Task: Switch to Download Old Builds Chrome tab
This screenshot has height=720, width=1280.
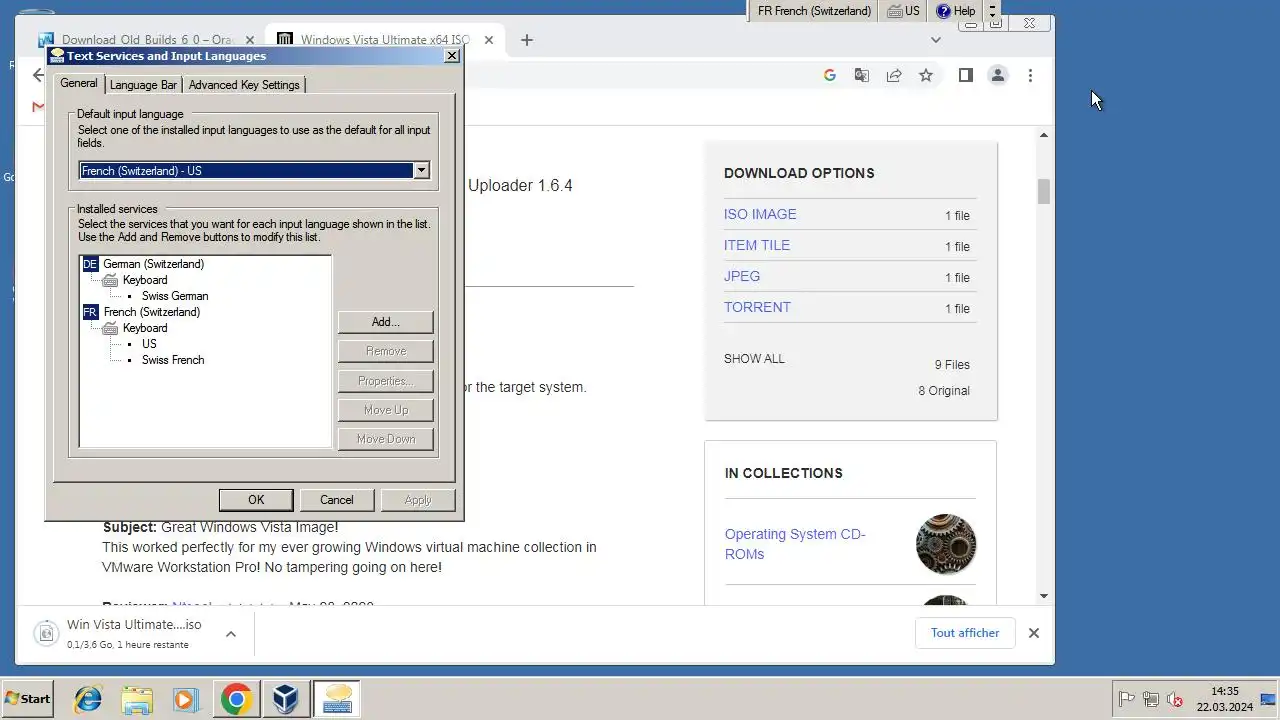Action: pos(147,40)
